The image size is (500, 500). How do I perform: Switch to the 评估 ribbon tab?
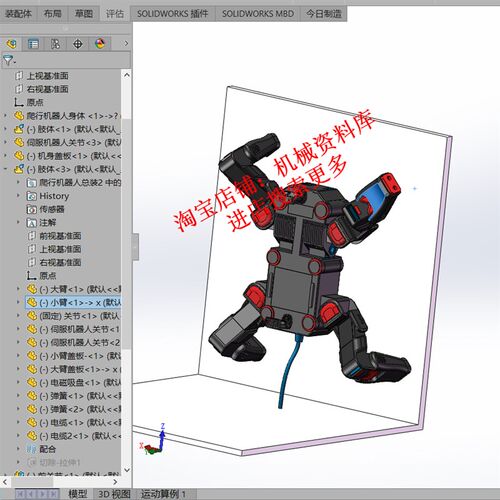[x=115, y=14]
